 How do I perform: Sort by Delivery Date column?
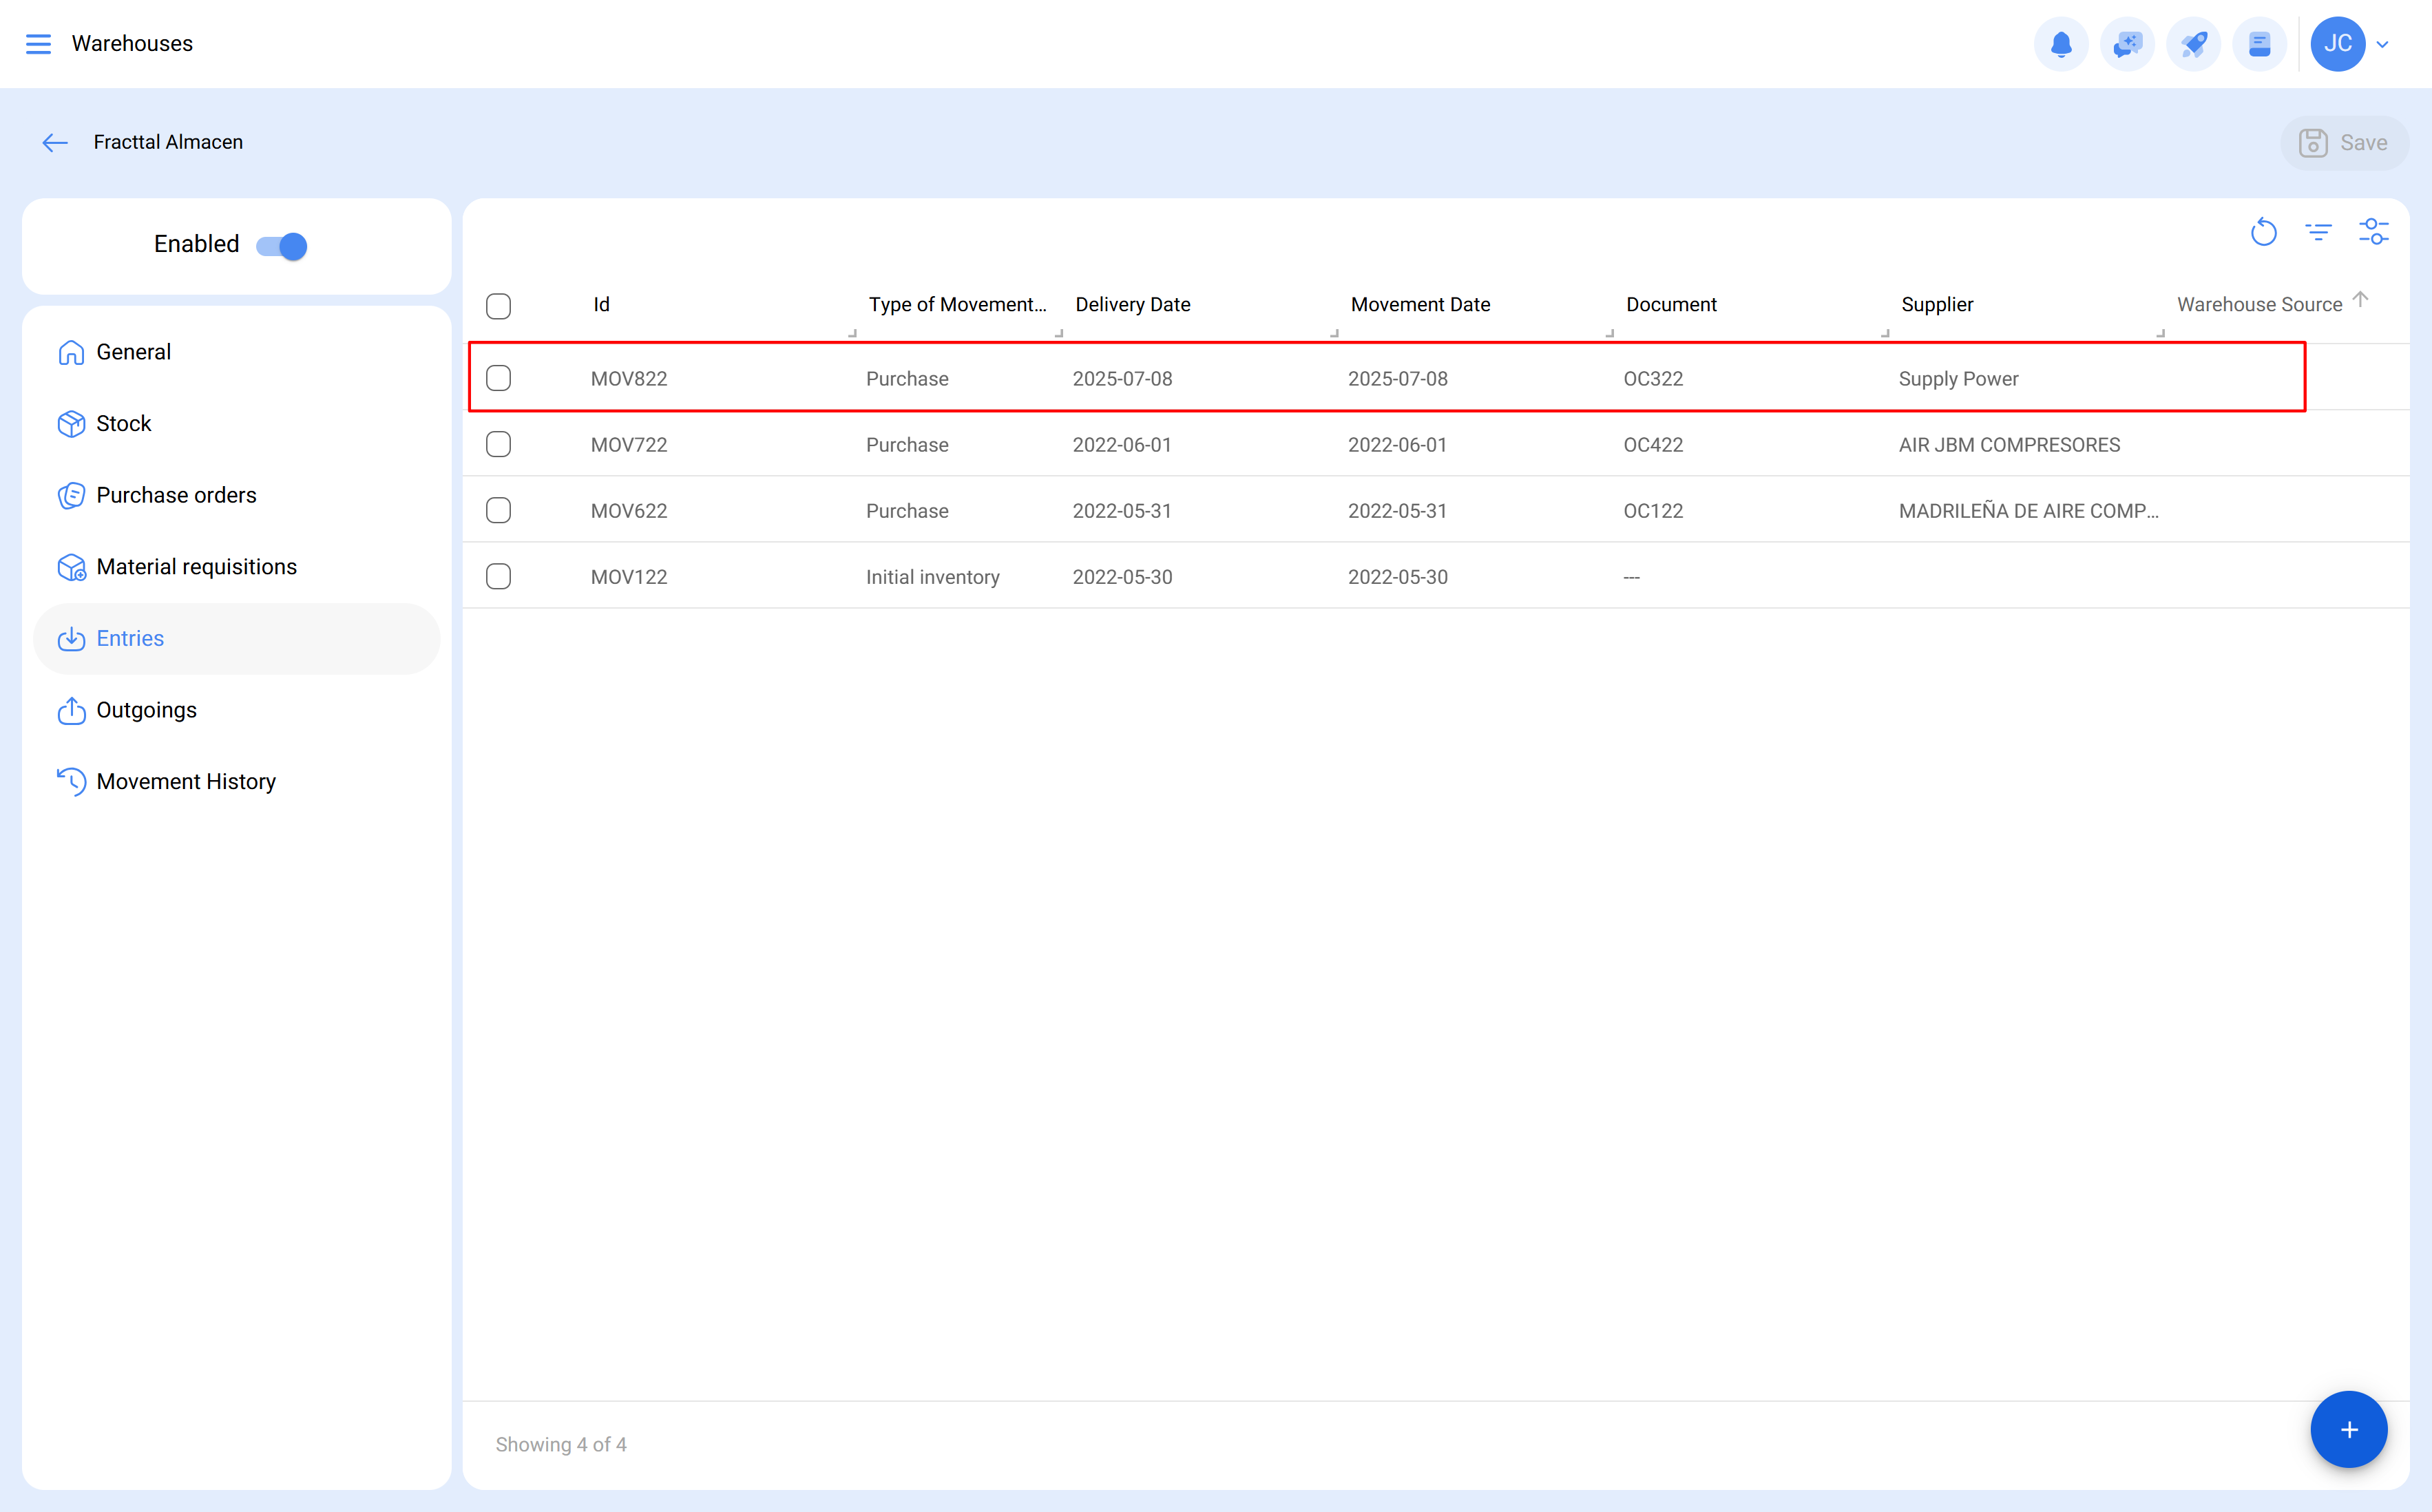tap(1132, 304)
